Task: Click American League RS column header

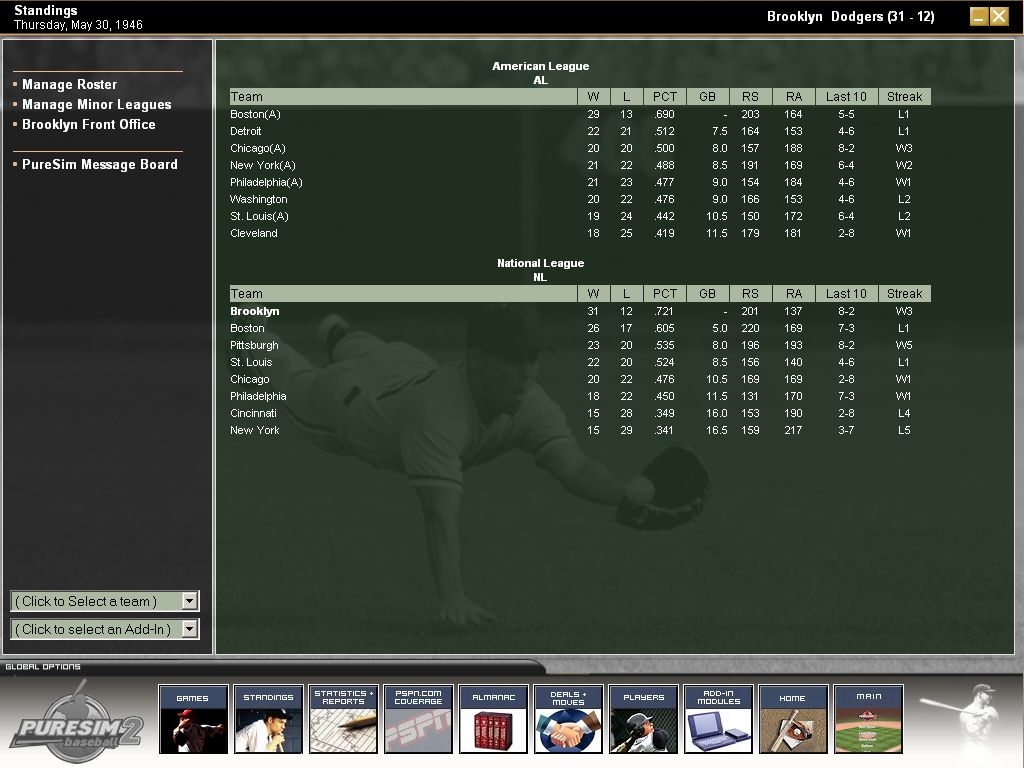Action: pyautogui.click(x=750, y=97)
